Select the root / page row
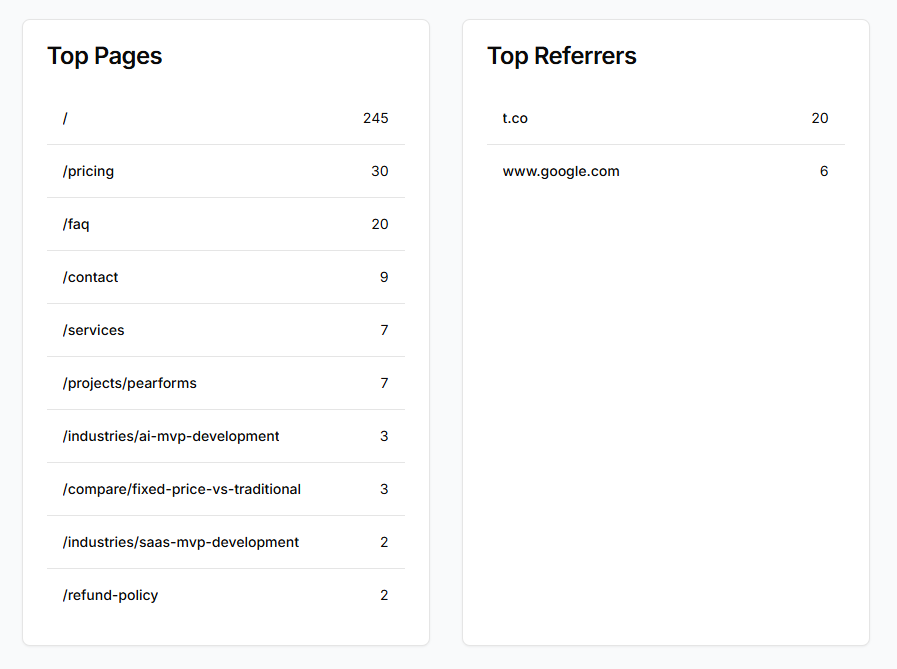The height and width of the screenshot is (669, 897). coord(65,118)
